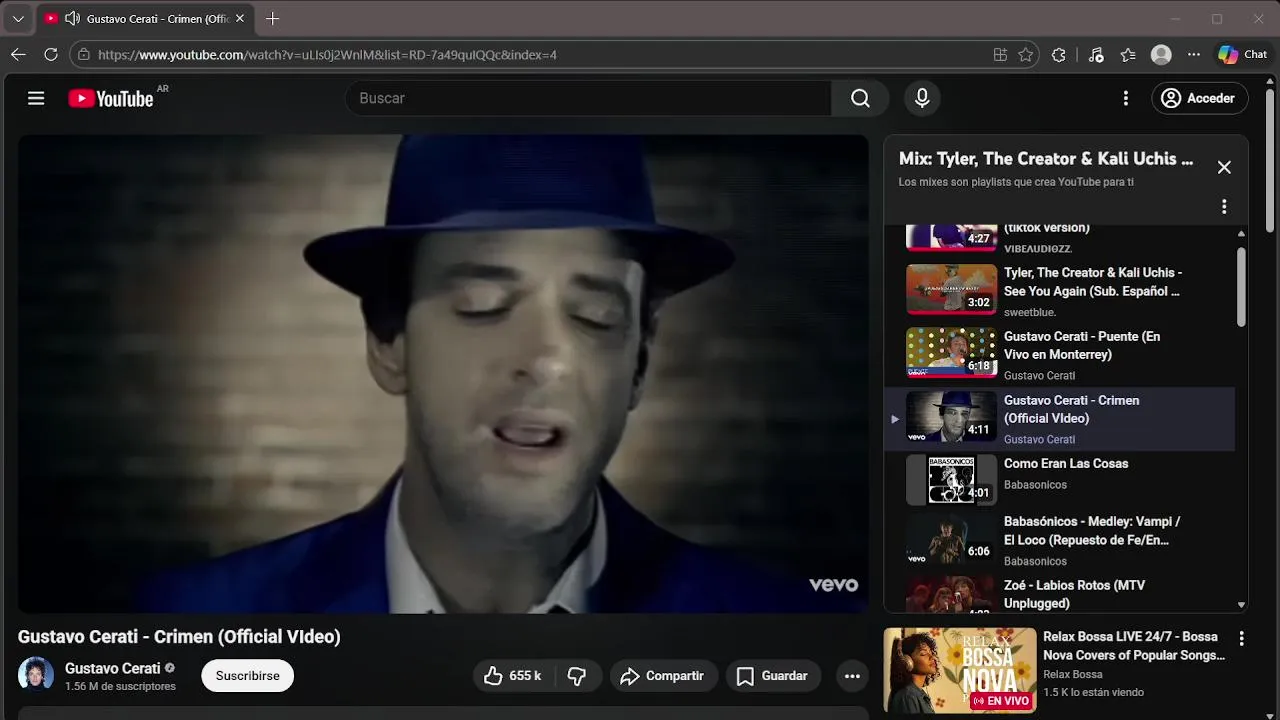Like the video with 655 k
The width and height of the screenshot is (1280, 720).
click(513, 676)
